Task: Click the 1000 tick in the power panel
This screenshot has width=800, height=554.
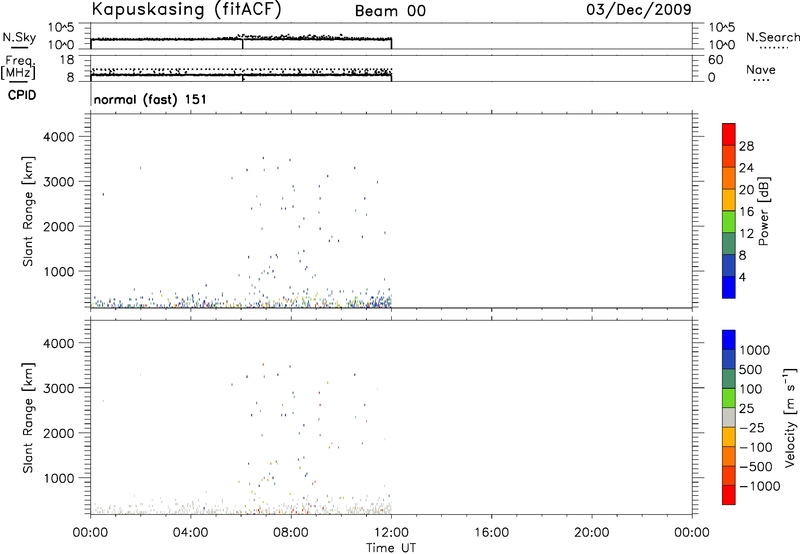Action: (58, 272)
